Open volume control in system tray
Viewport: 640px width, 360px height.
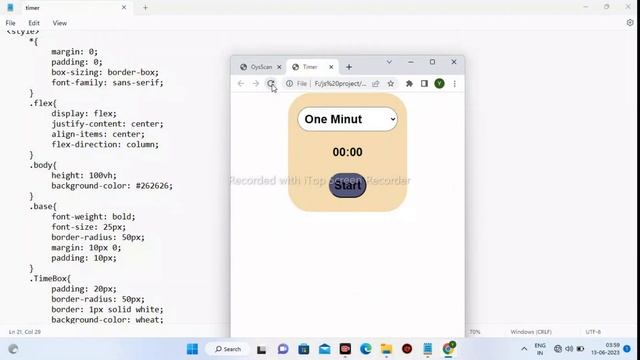click(569, 349)
